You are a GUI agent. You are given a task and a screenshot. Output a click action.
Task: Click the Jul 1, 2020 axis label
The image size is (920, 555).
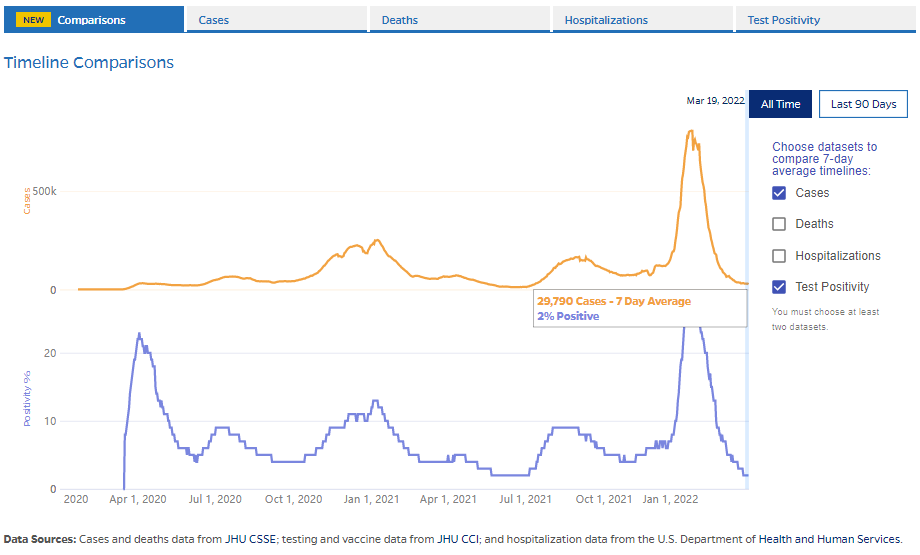point(215,499)
